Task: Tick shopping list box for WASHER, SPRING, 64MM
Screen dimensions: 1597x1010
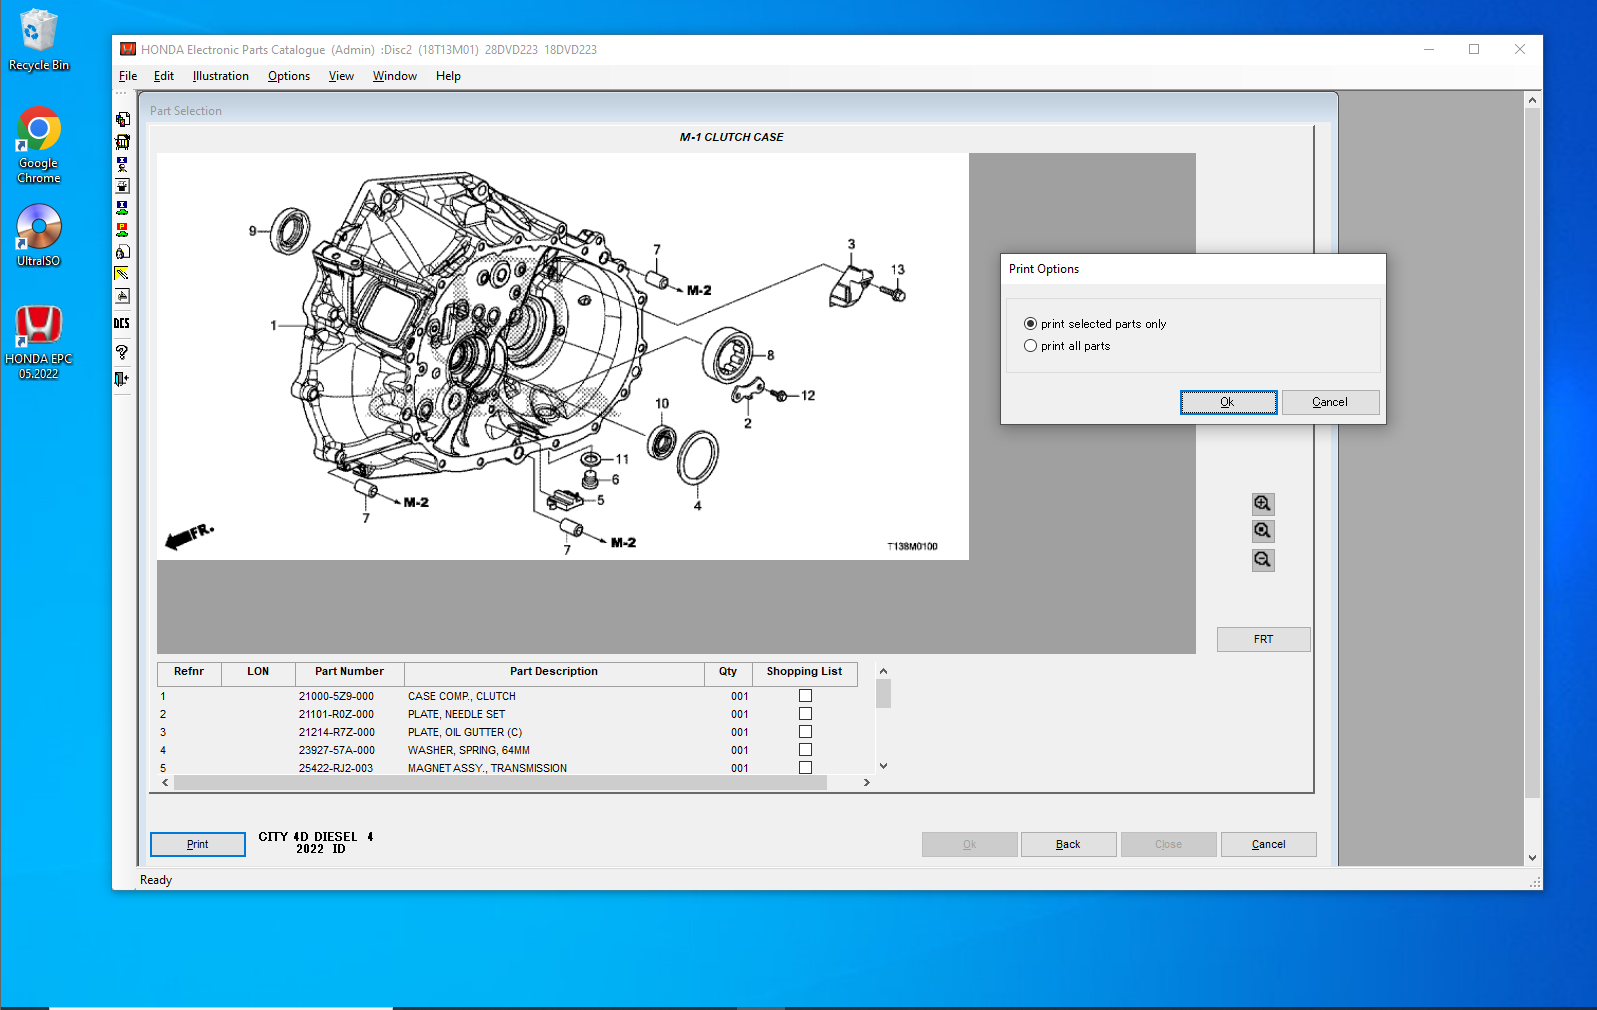Action: click(x=805, y=750)
